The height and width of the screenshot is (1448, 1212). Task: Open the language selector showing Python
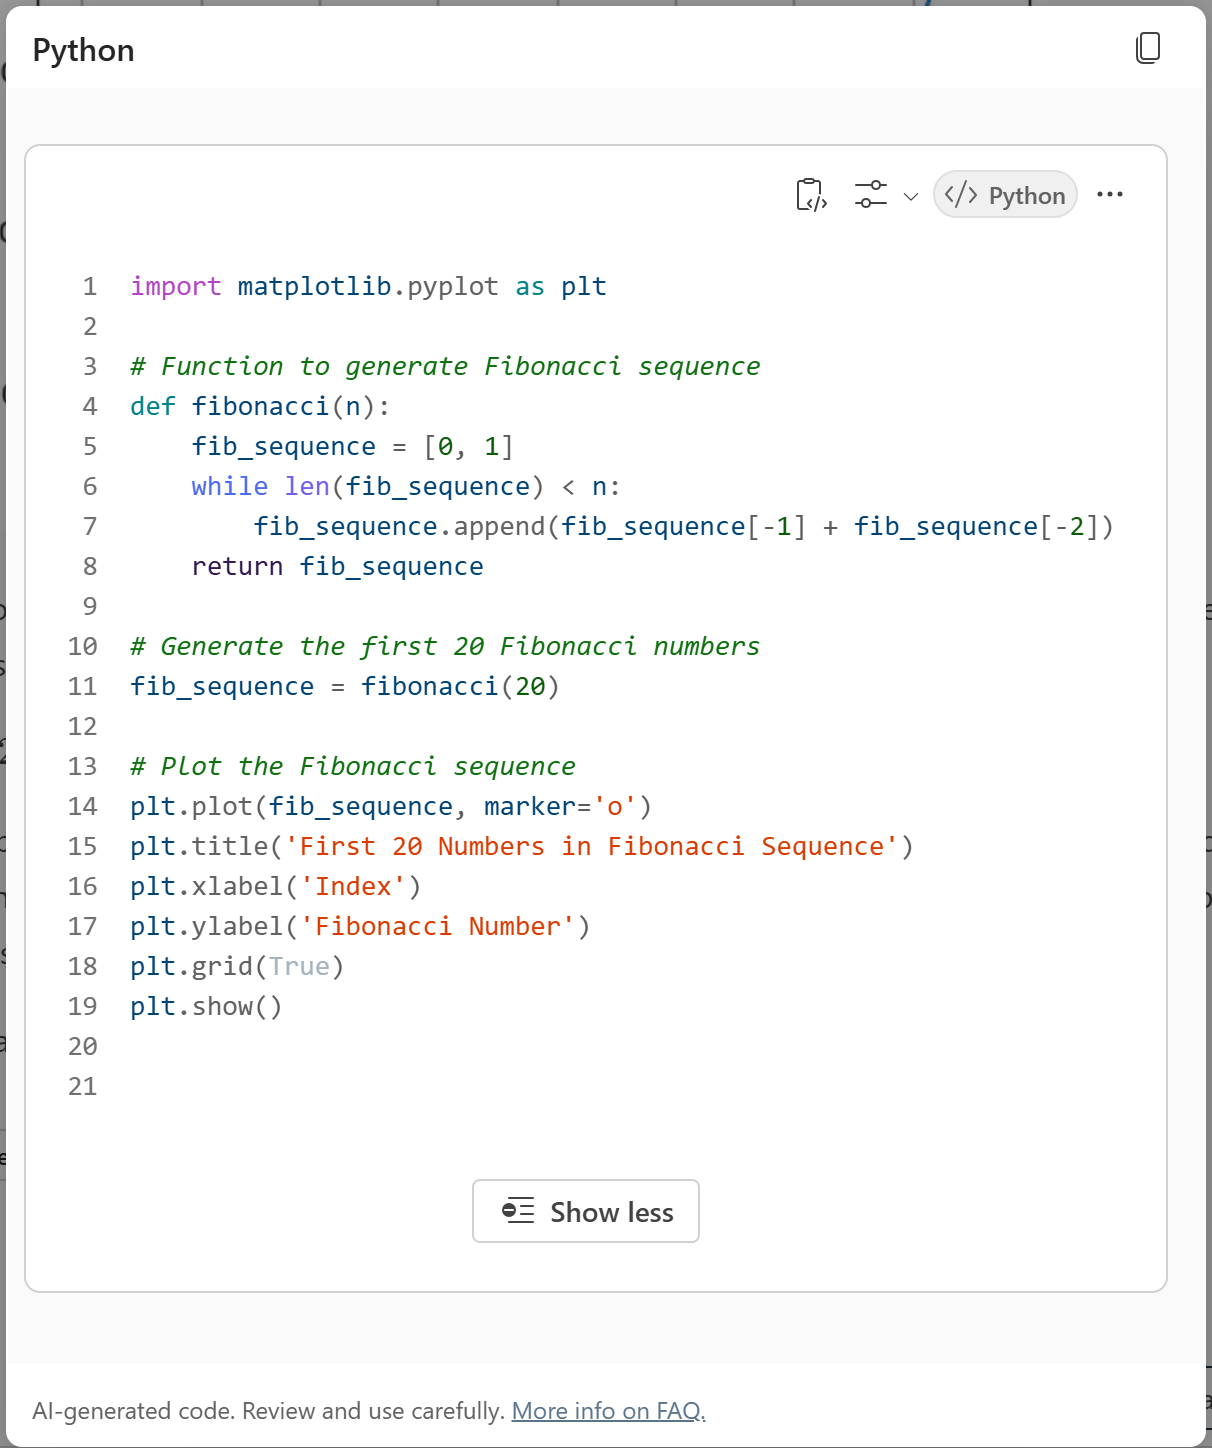pyautogui.click(x=1004, y=194)
